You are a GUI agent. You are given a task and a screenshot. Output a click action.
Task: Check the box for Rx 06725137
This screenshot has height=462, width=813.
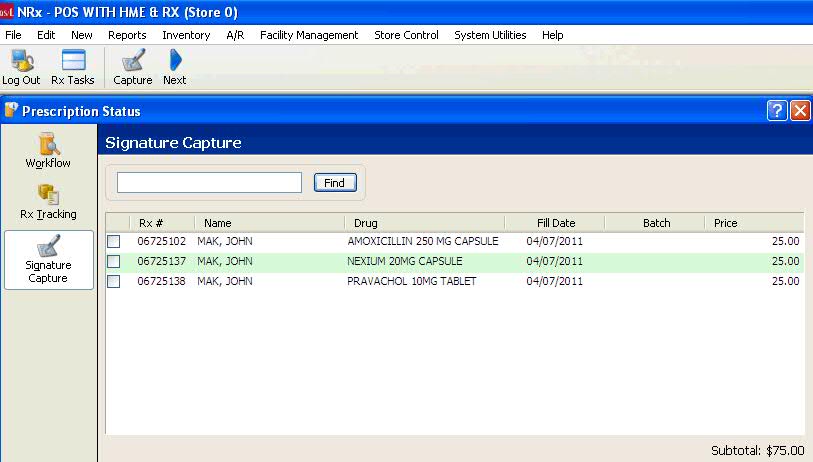(x=114, y=261)
